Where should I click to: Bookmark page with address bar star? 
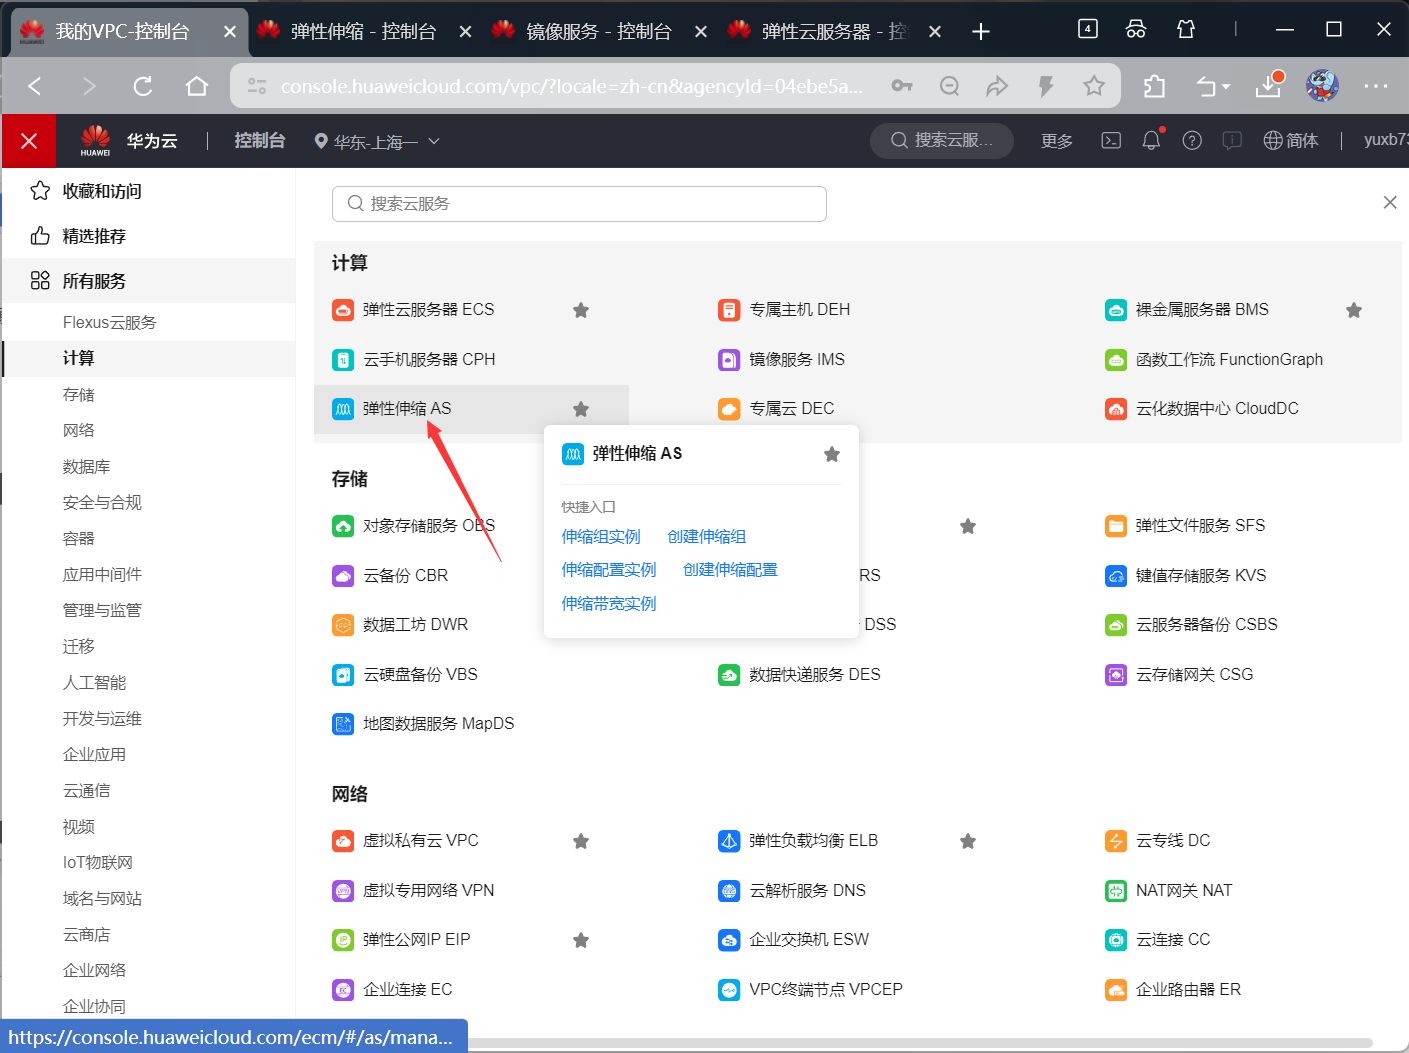pyautogui.click(x=1094, y=87)
